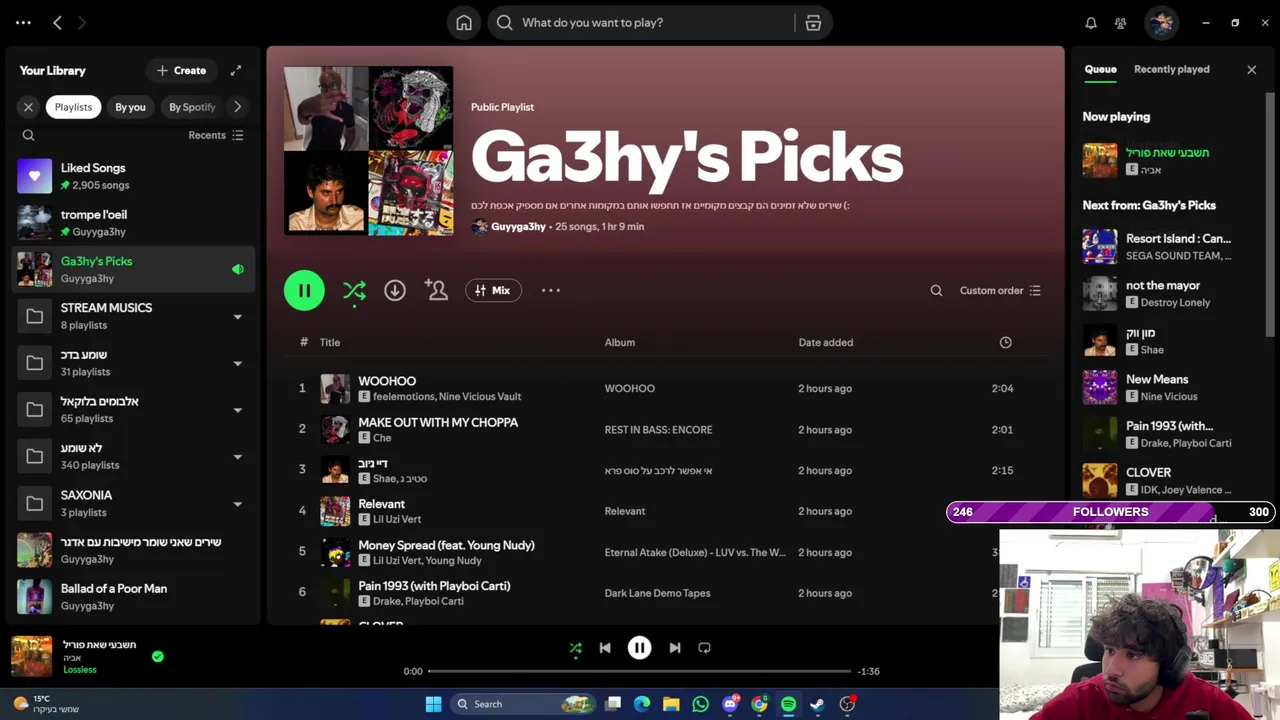Skip to the previous track
1280x720 pixels.
click(x=605, y=648)
